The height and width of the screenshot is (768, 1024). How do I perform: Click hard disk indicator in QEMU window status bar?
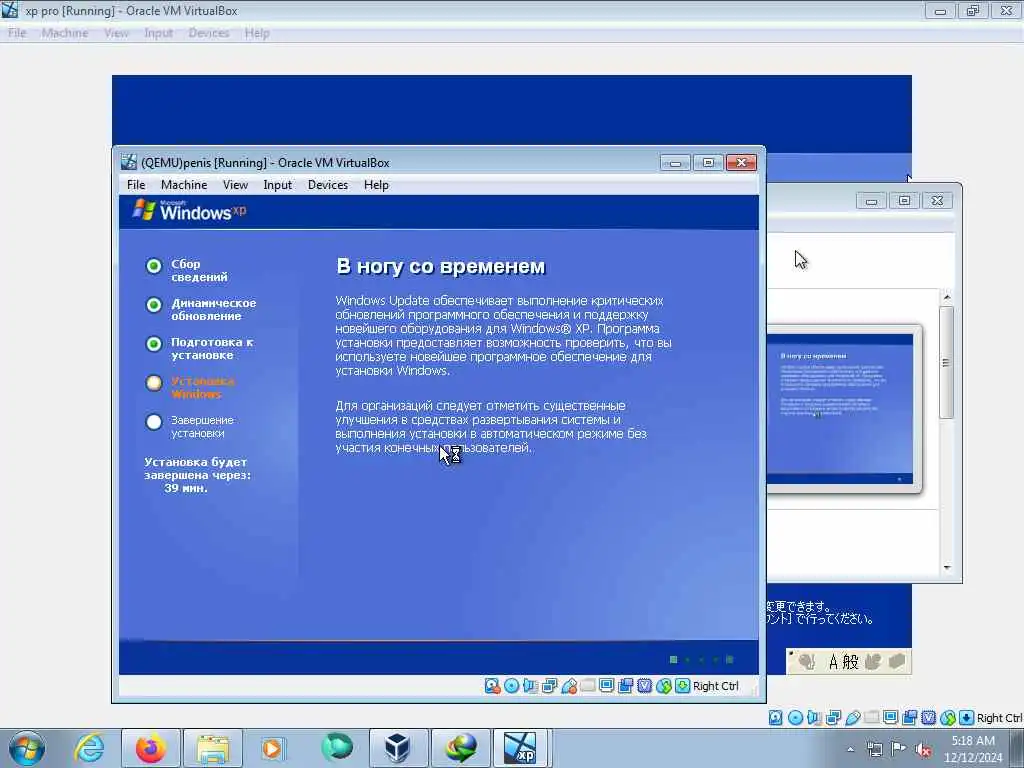click(492, 686)
